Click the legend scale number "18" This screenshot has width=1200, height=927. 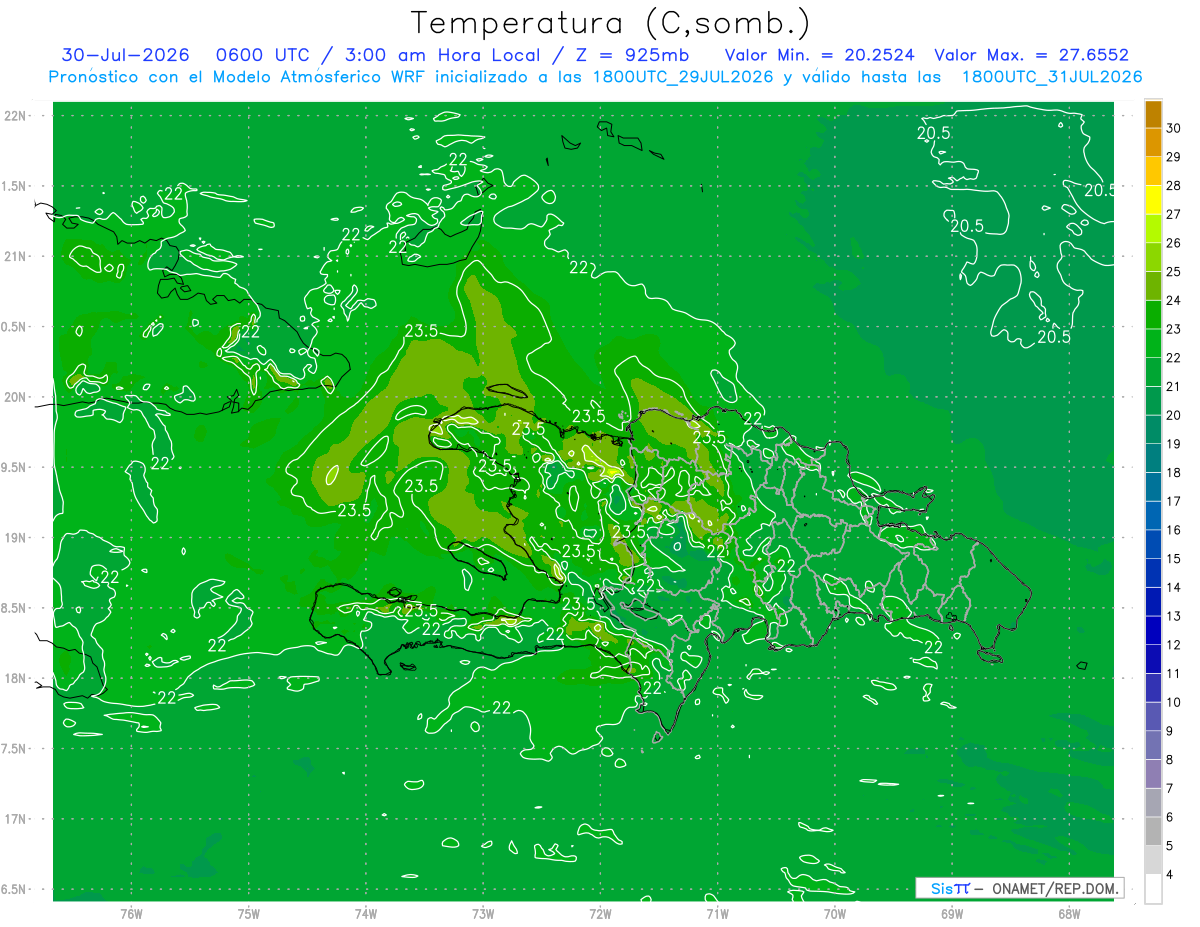[x=1174, y=473]
